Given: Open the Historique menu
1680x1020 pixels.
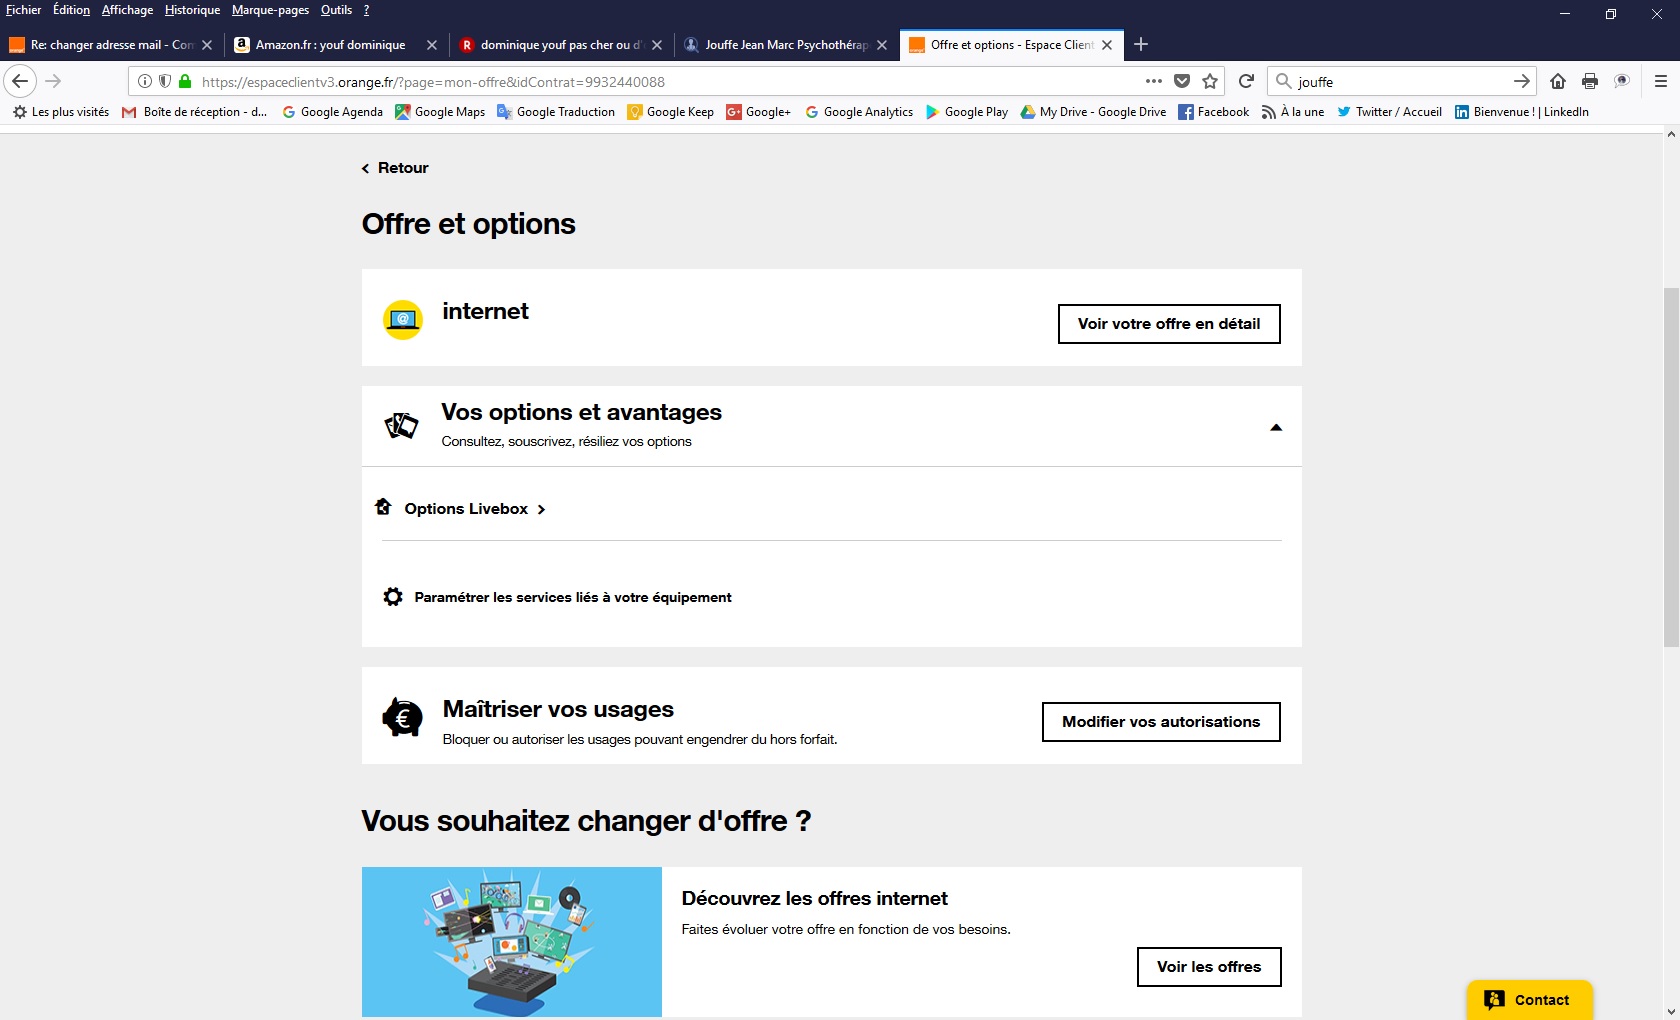Looking at the screenshot, I should (192, 10).
